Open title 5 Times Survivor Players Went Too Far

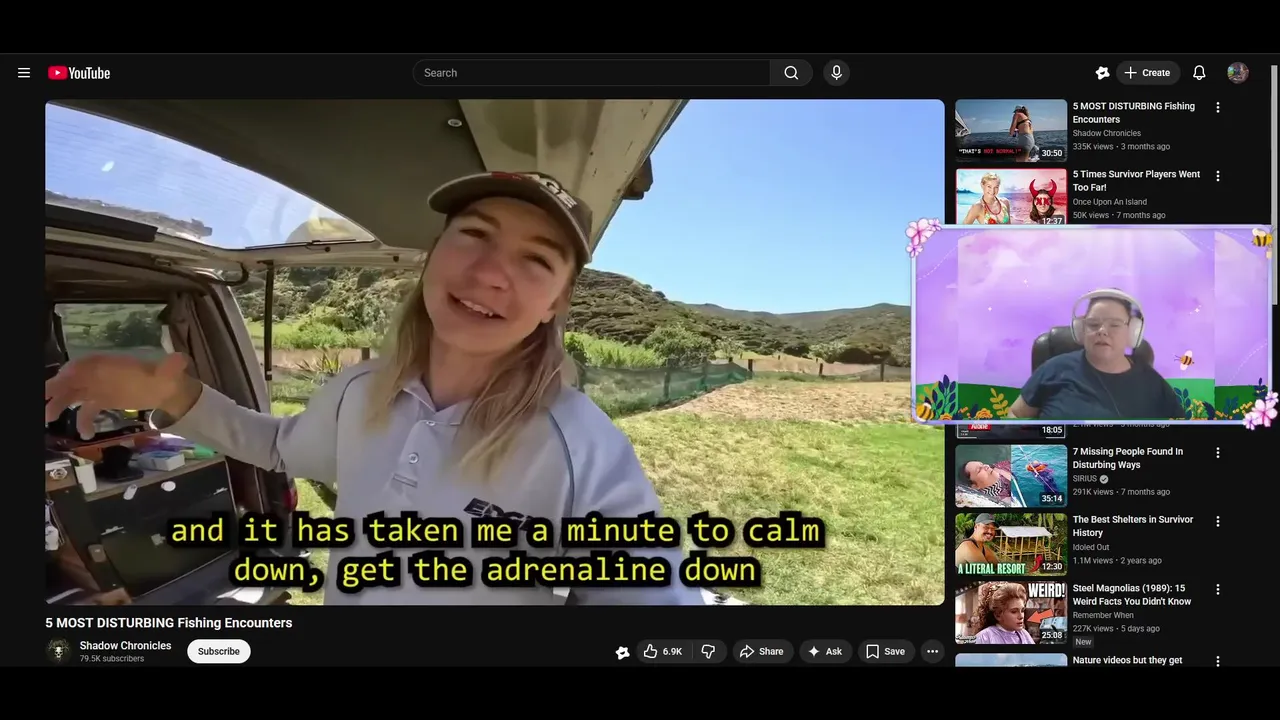[1136, 181]
